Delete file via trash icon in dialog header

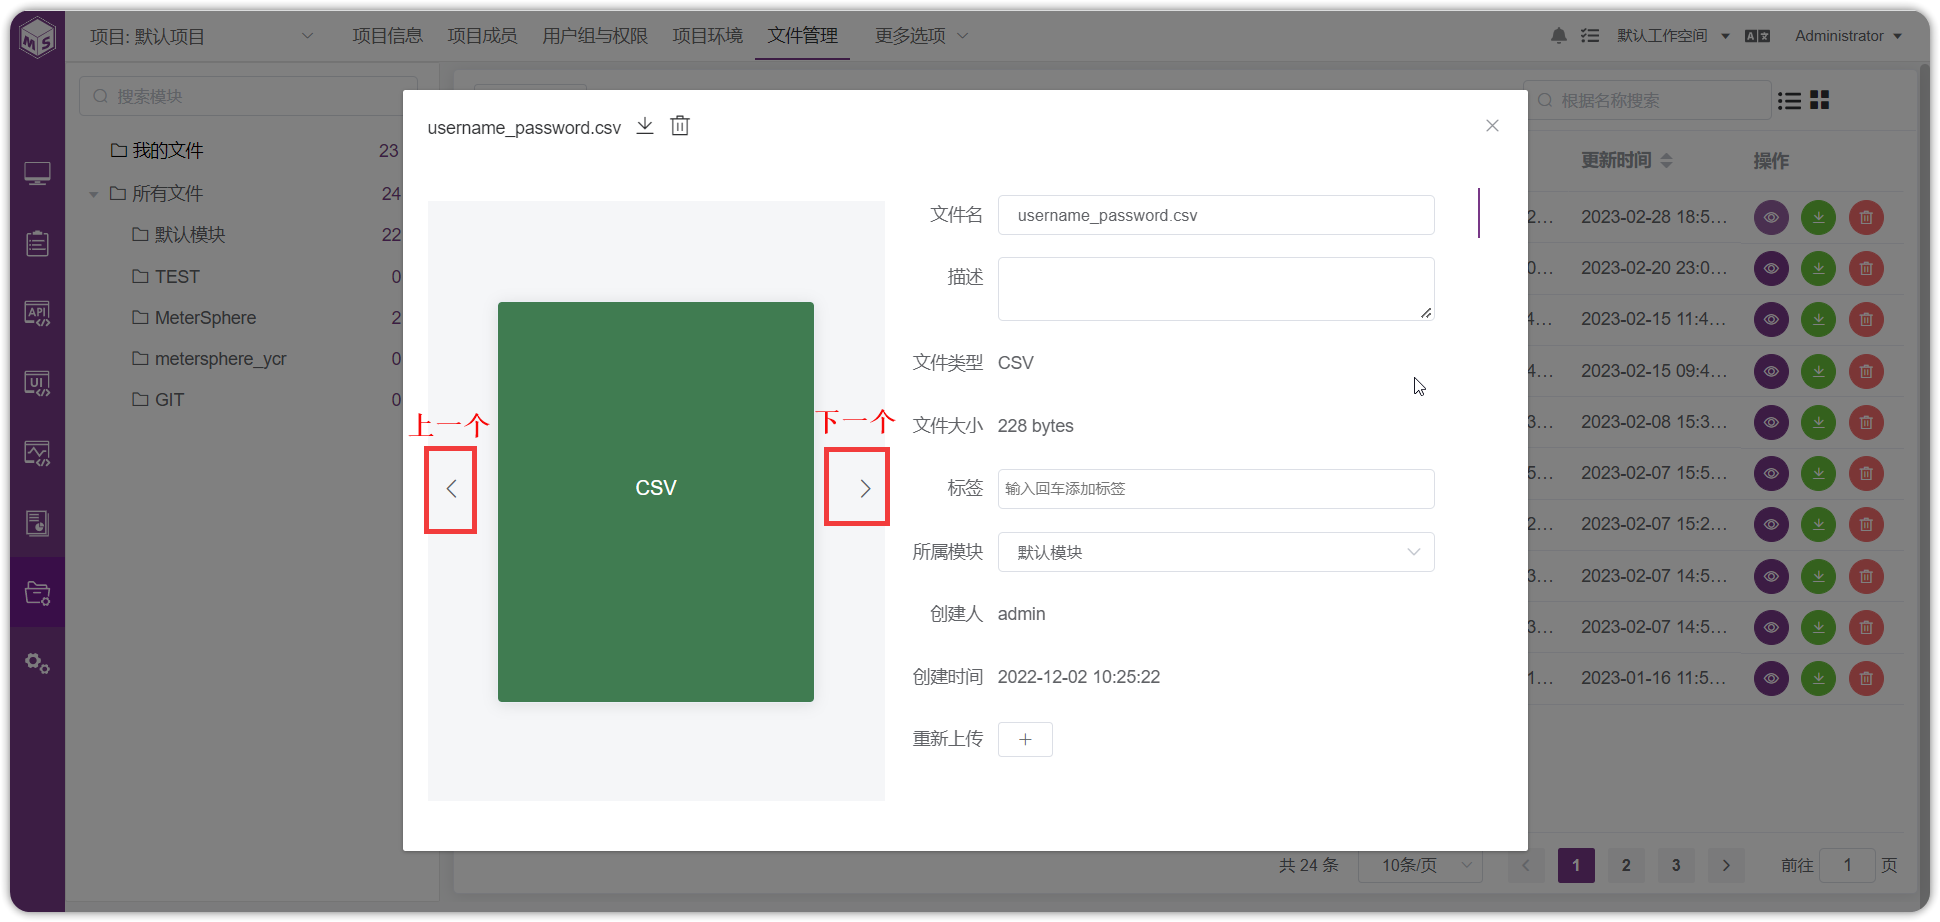680,126
